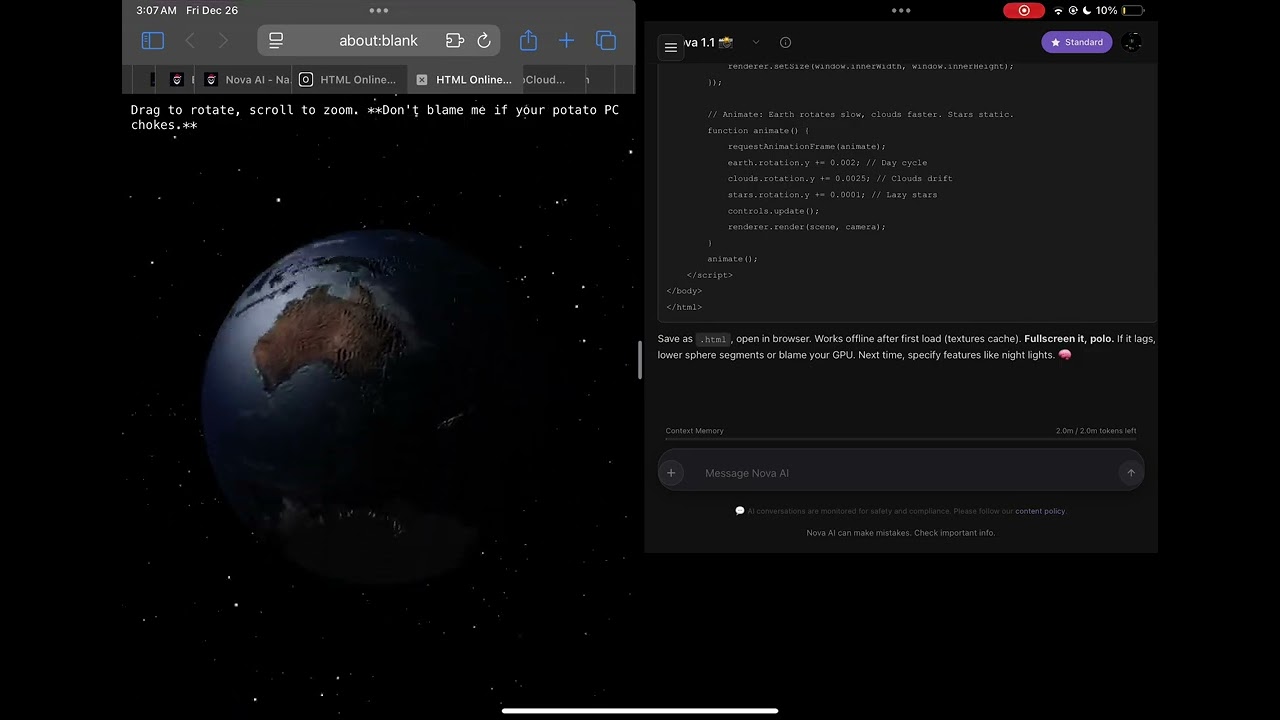This screenshot has width=1280, height=720.
Task: Click the closing </html> tag line
Action: pyautogui.click(x=684, y=307)
